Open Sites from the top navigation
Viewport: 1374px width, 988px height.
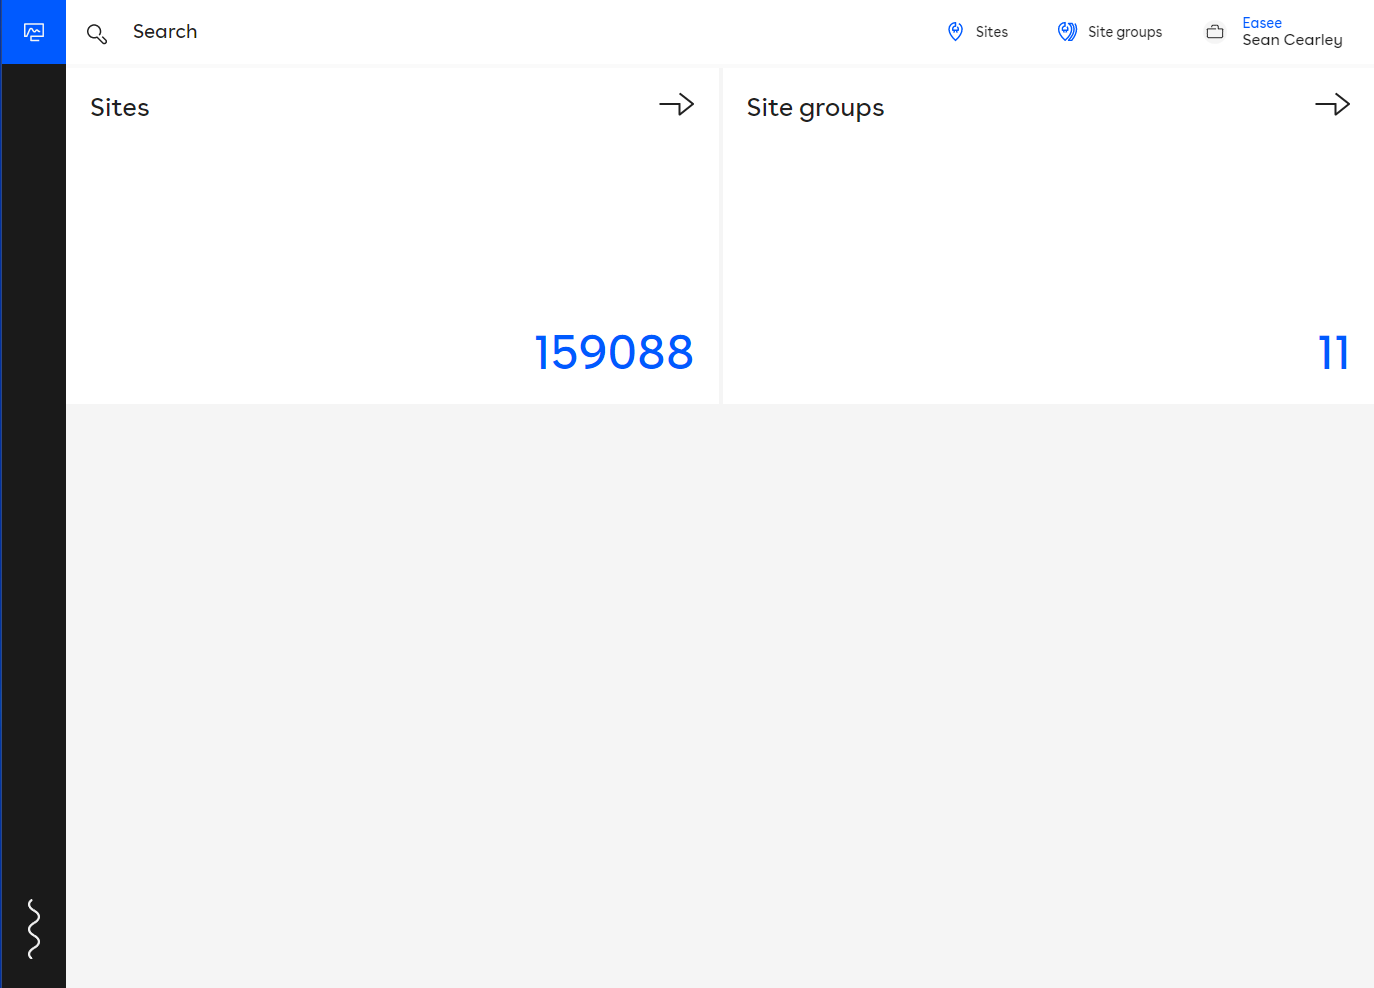point(991,32)
